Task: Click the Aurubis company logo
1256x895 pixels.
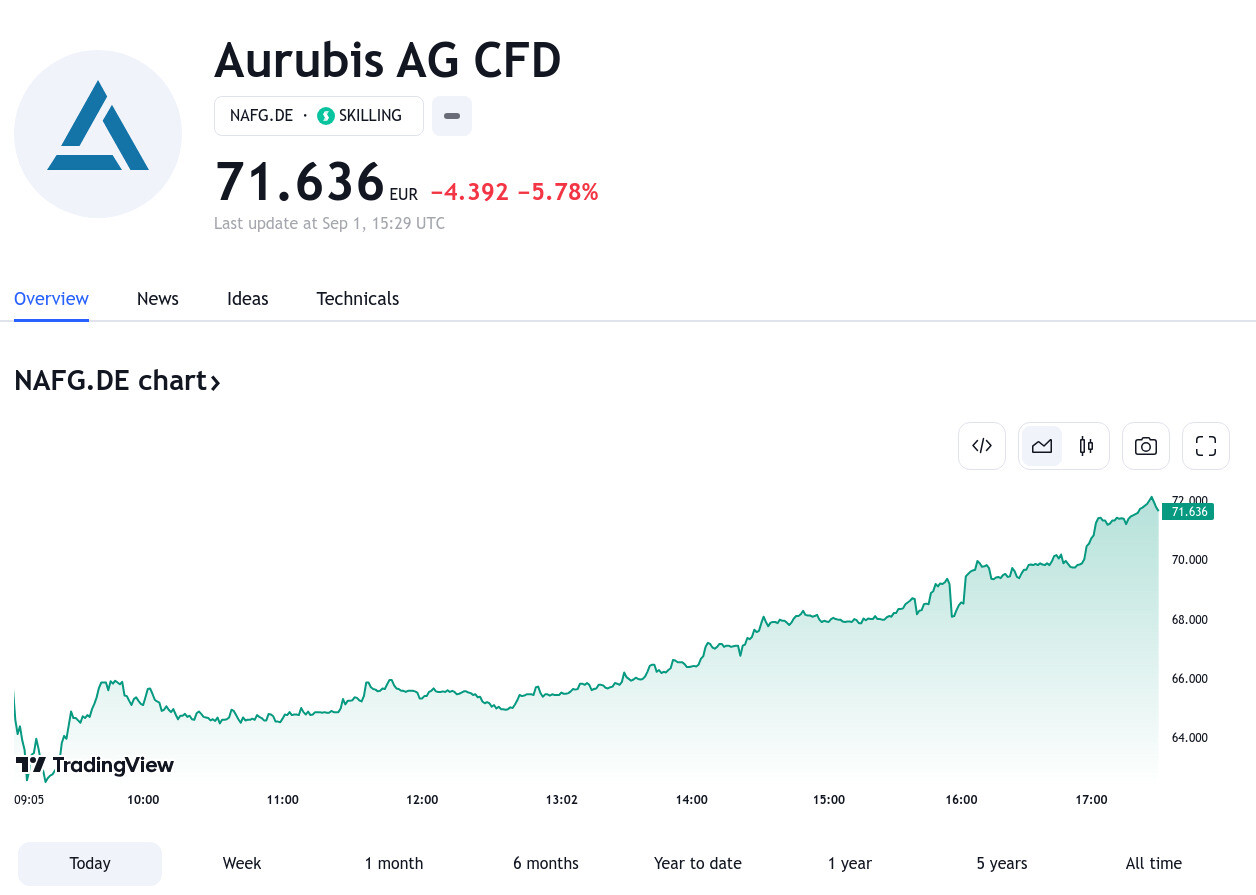Action: [x=98, y=134]
